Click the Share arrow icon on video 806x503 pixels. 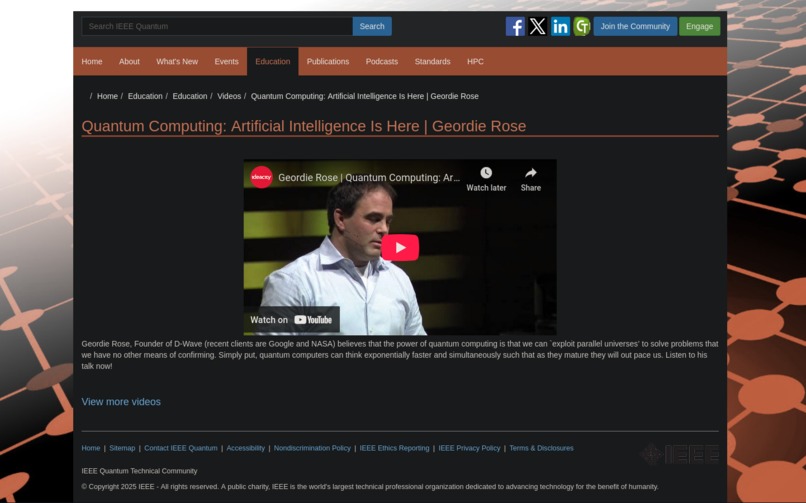click(530, 173)
